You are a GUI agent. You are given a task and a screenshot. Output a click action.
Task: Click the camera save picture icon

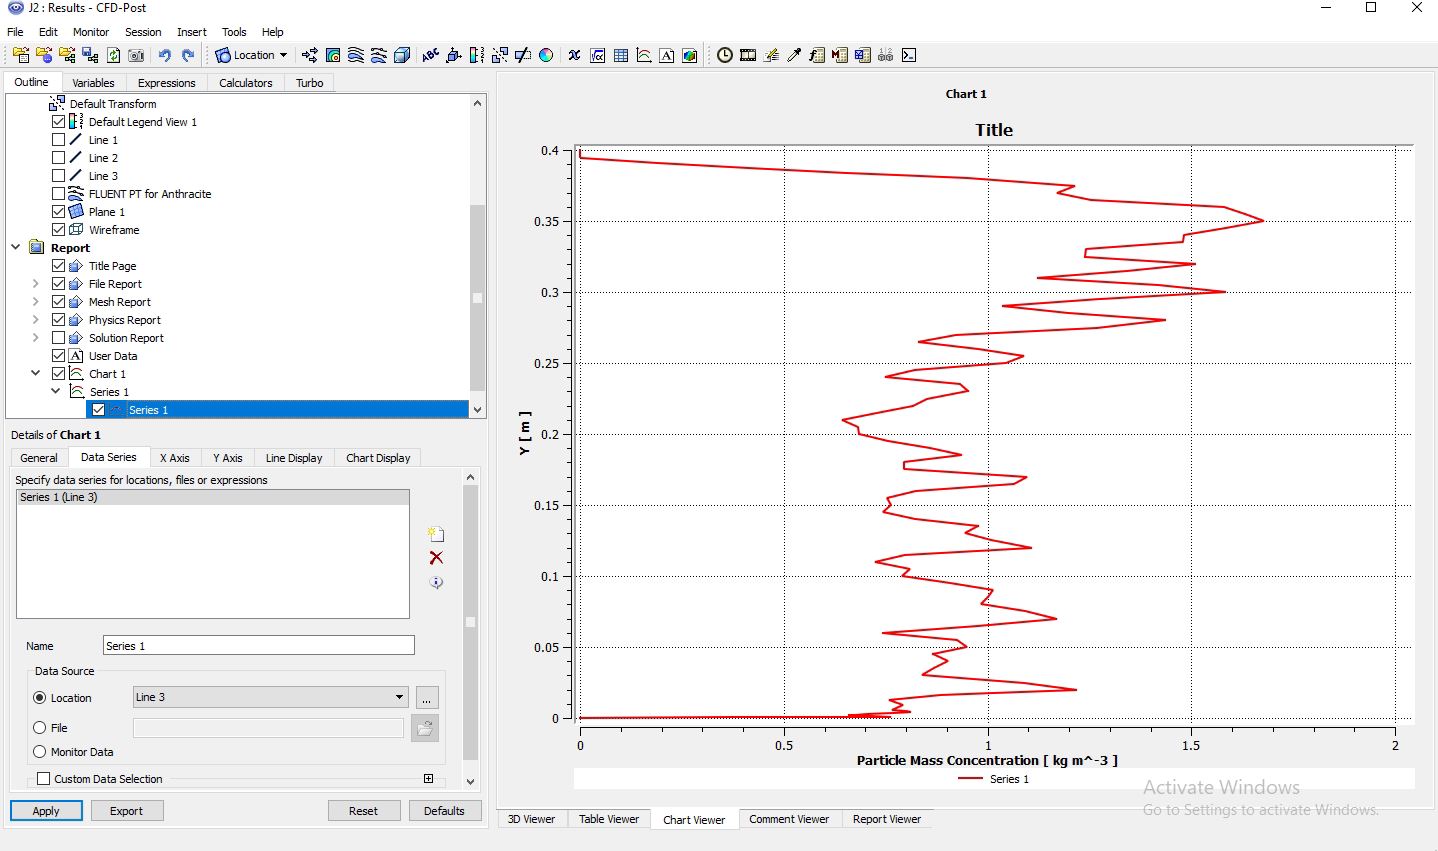(x=136, y=55)
